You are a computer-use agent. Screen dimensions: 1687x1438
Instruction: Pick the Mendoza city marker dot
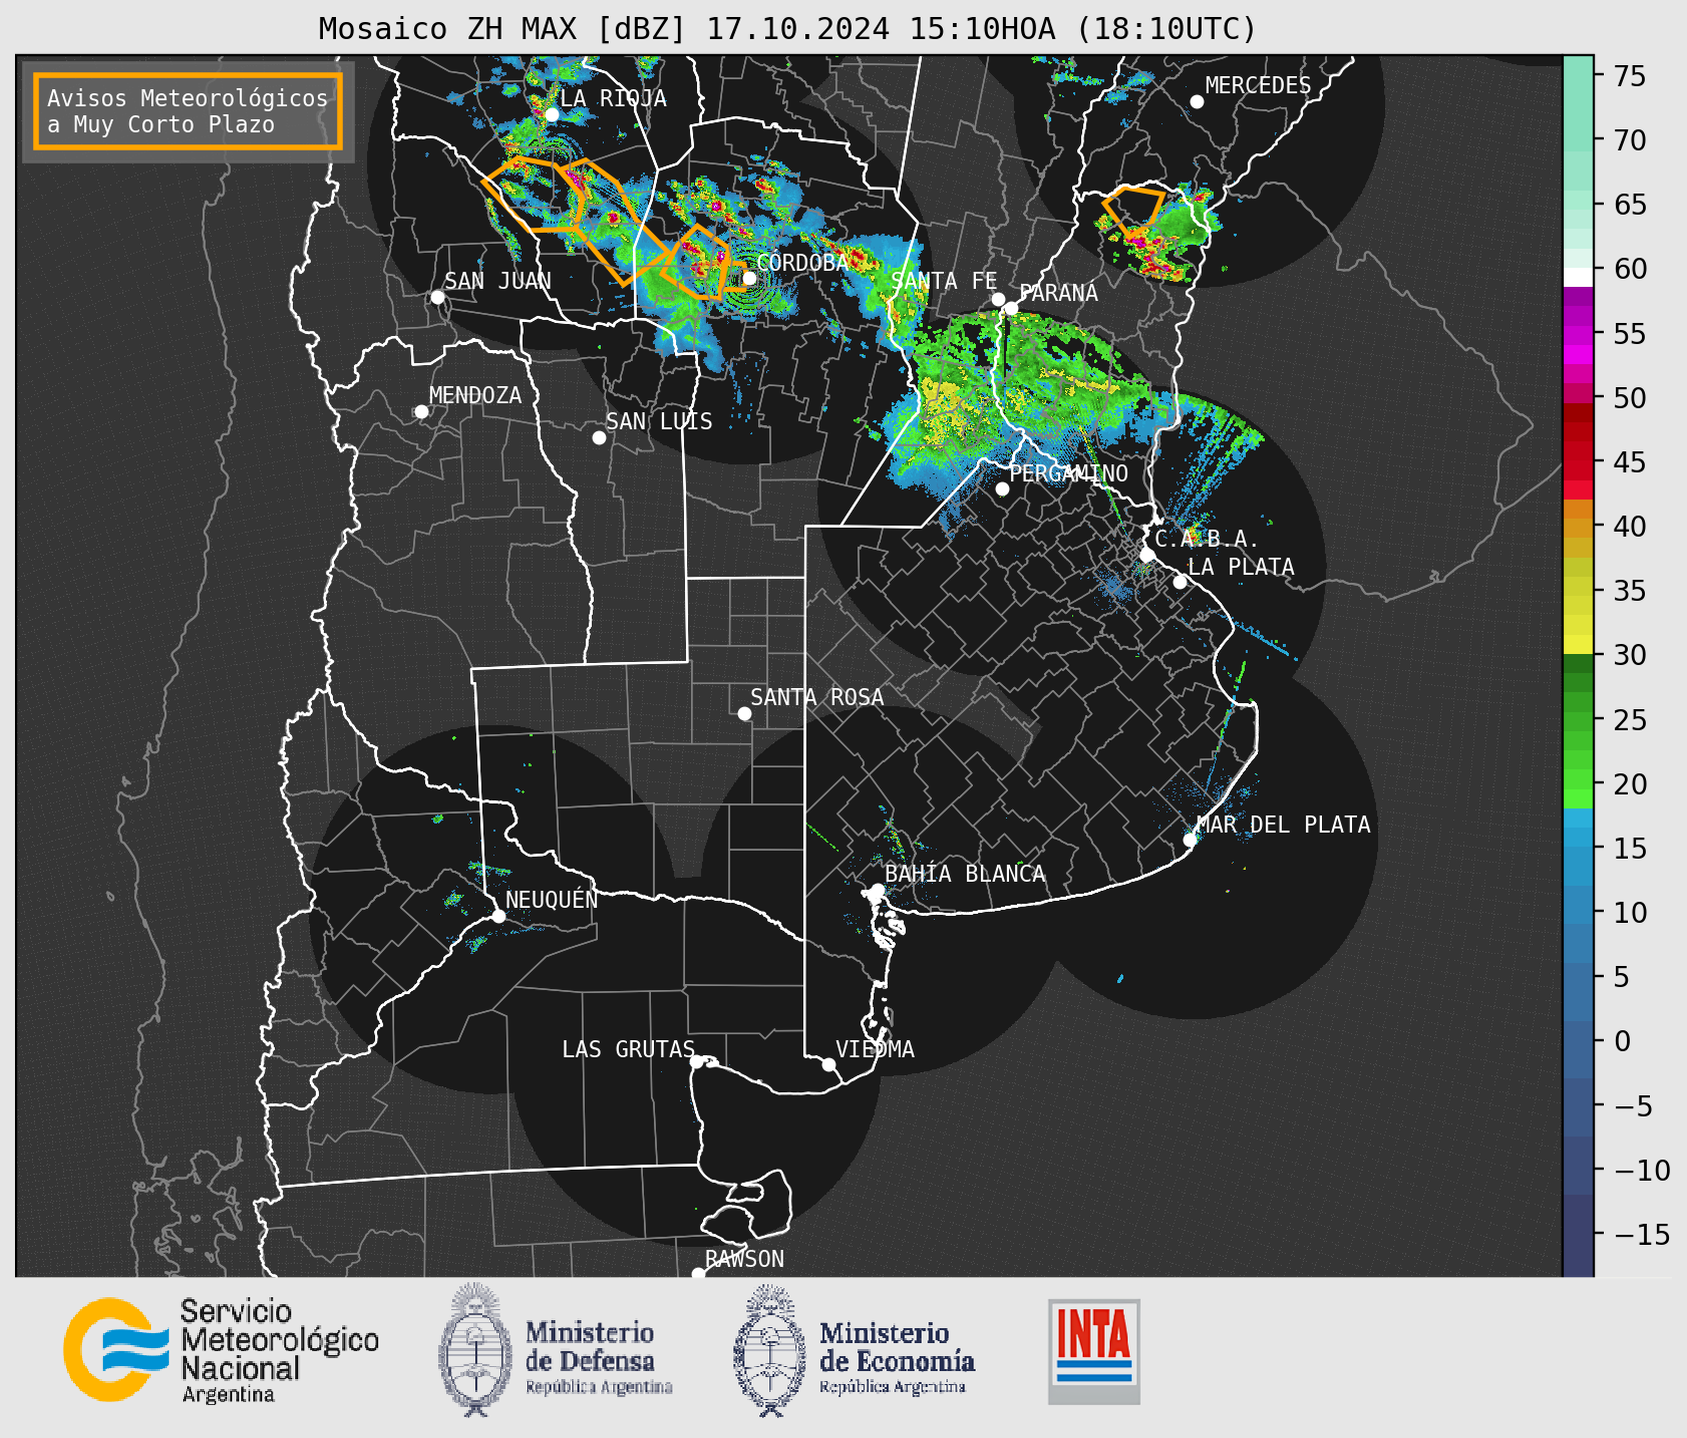pyautogui.click(x=421, y=412)
